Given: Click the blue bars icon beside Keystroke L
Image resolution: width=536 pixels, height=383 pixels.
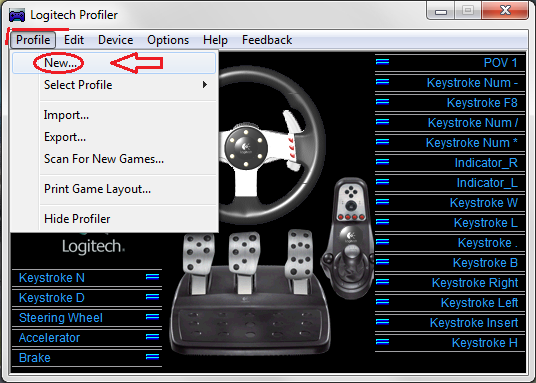Looking at the screenshot, I should click(x=382, y=222).
